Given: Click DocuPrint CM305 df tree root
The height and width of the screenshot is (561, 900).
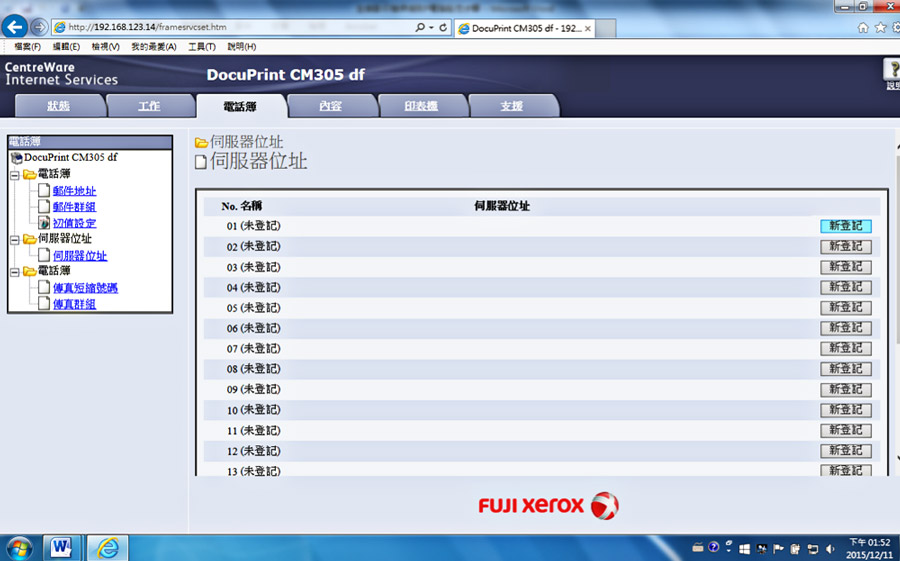Looking at the screenshot, I should click(x=71, y=157).
